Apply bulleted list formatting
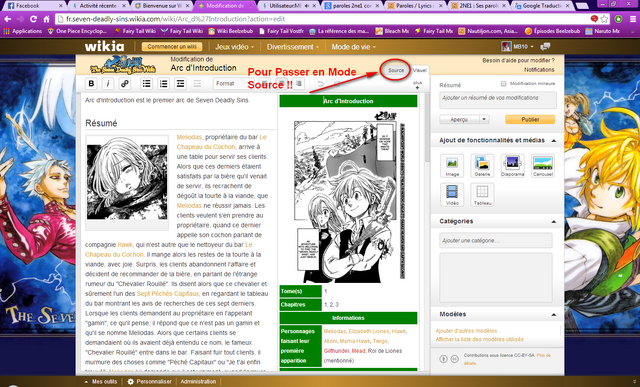Screen dimensions: 640x387 [x=147, y=84]
